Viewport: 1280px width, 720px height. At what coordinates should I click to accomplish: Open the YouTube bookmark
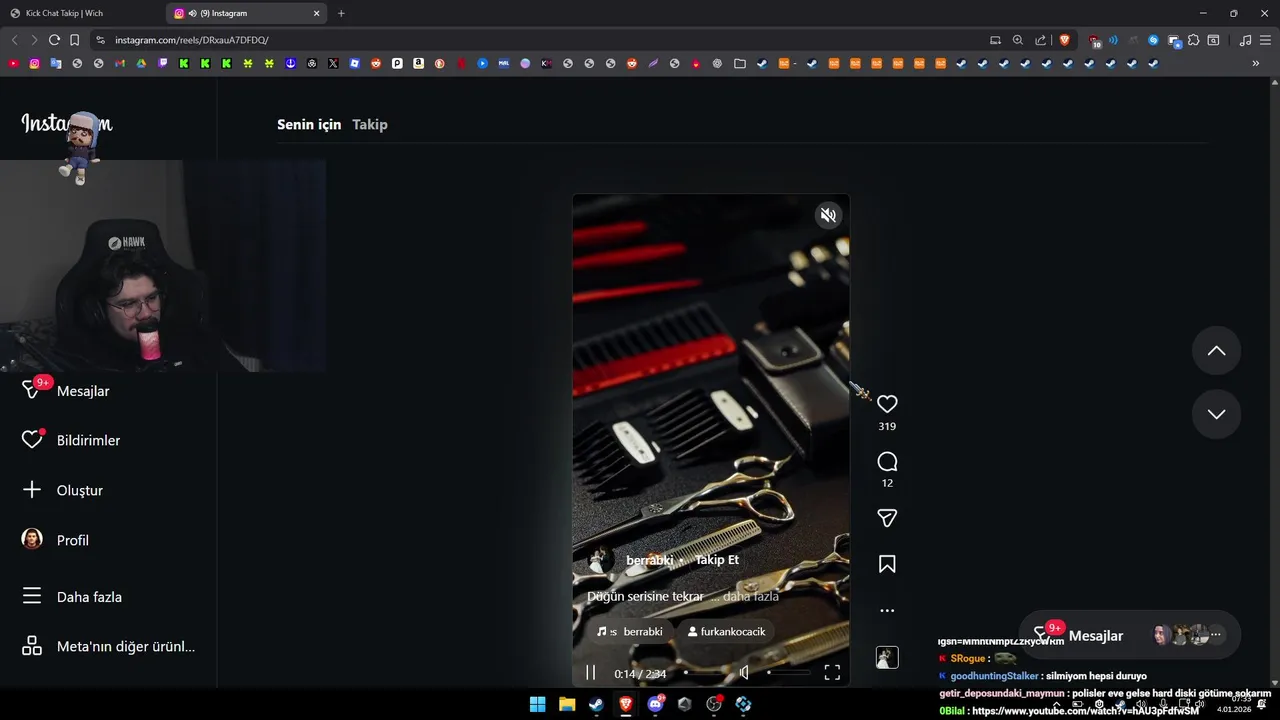(13, 63)
